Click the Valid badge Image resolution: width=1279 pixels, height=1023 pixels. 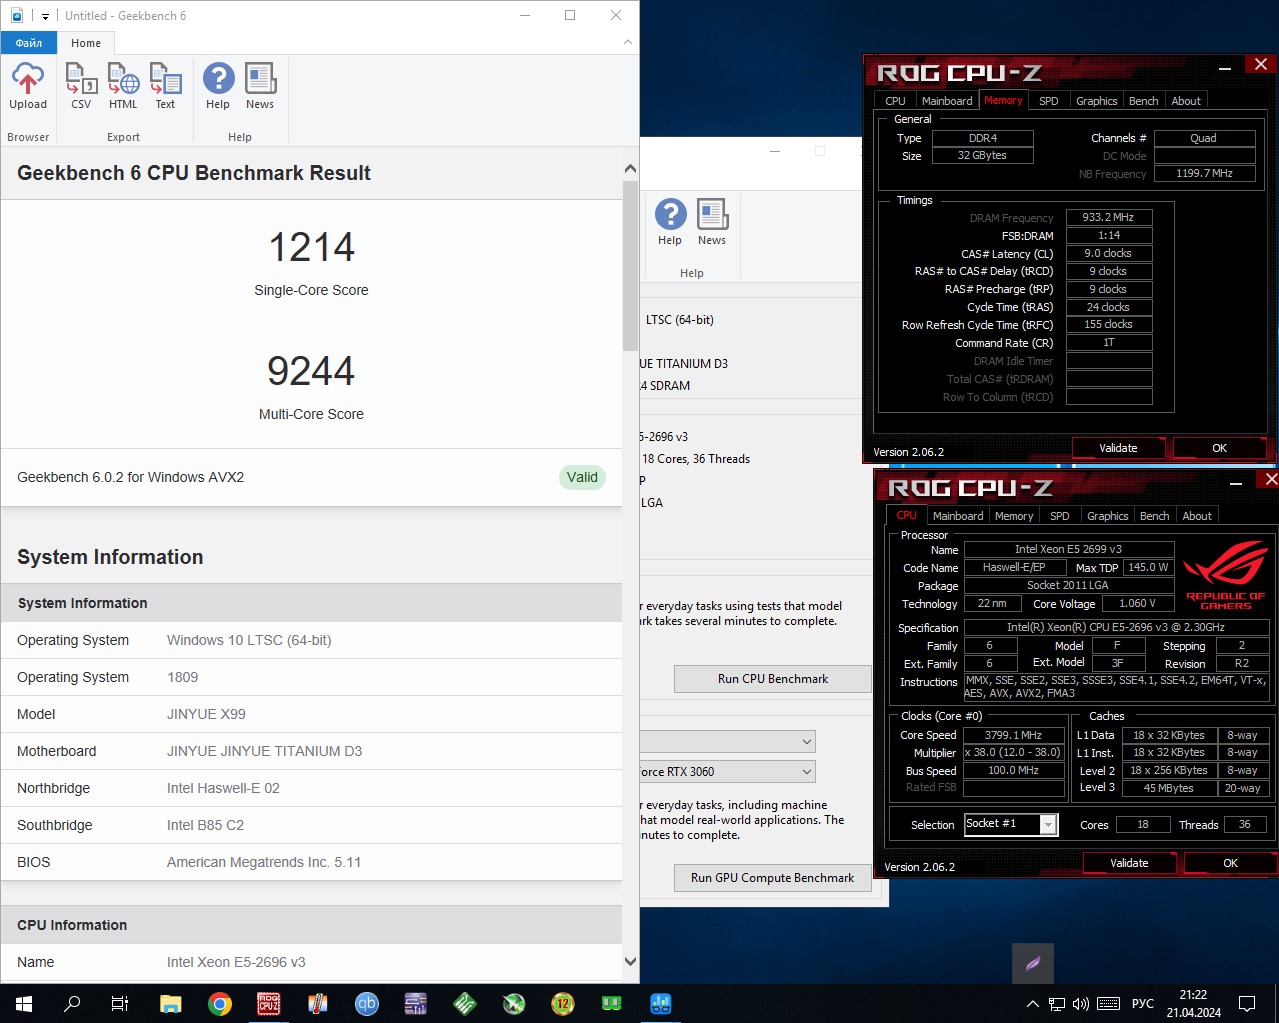(x=582, y=477)
